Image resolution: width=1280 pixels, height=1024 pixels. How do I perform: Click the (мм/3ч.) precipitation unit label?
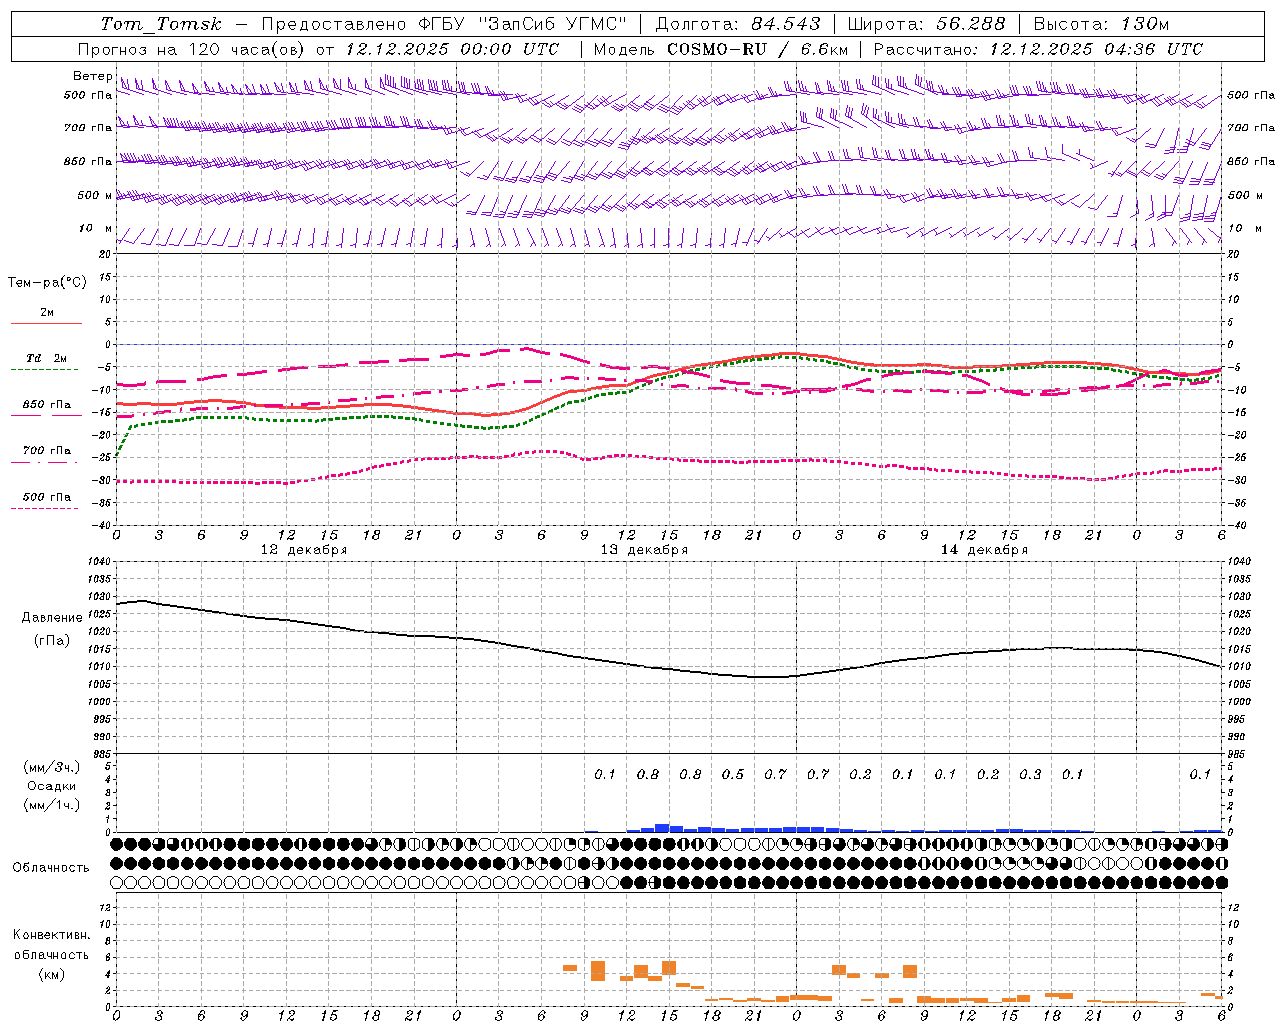click(x=52, y=767)
